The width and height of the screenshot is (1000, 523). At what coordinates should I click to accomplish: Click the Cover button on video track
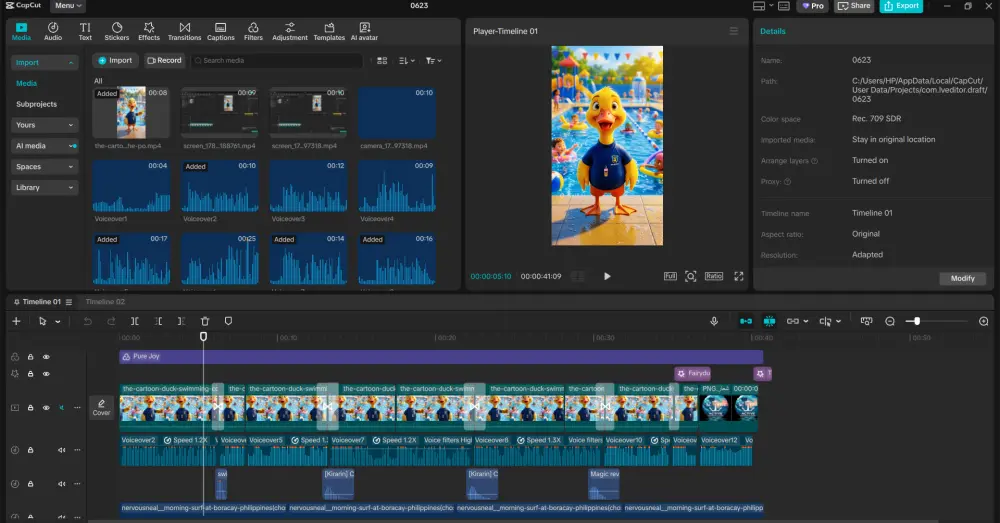pyautogui.click(x=101, y=407)
